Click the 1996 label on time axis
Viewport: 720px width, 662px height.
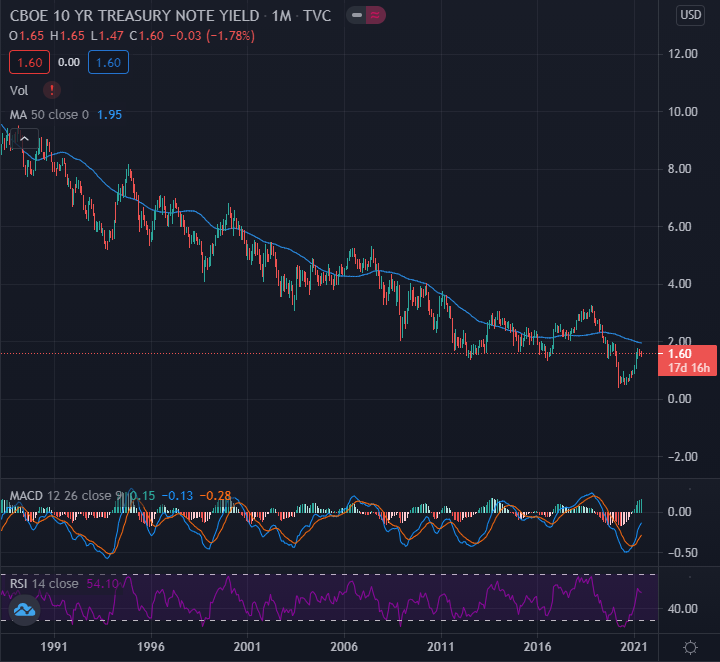[x=151, y=647]
